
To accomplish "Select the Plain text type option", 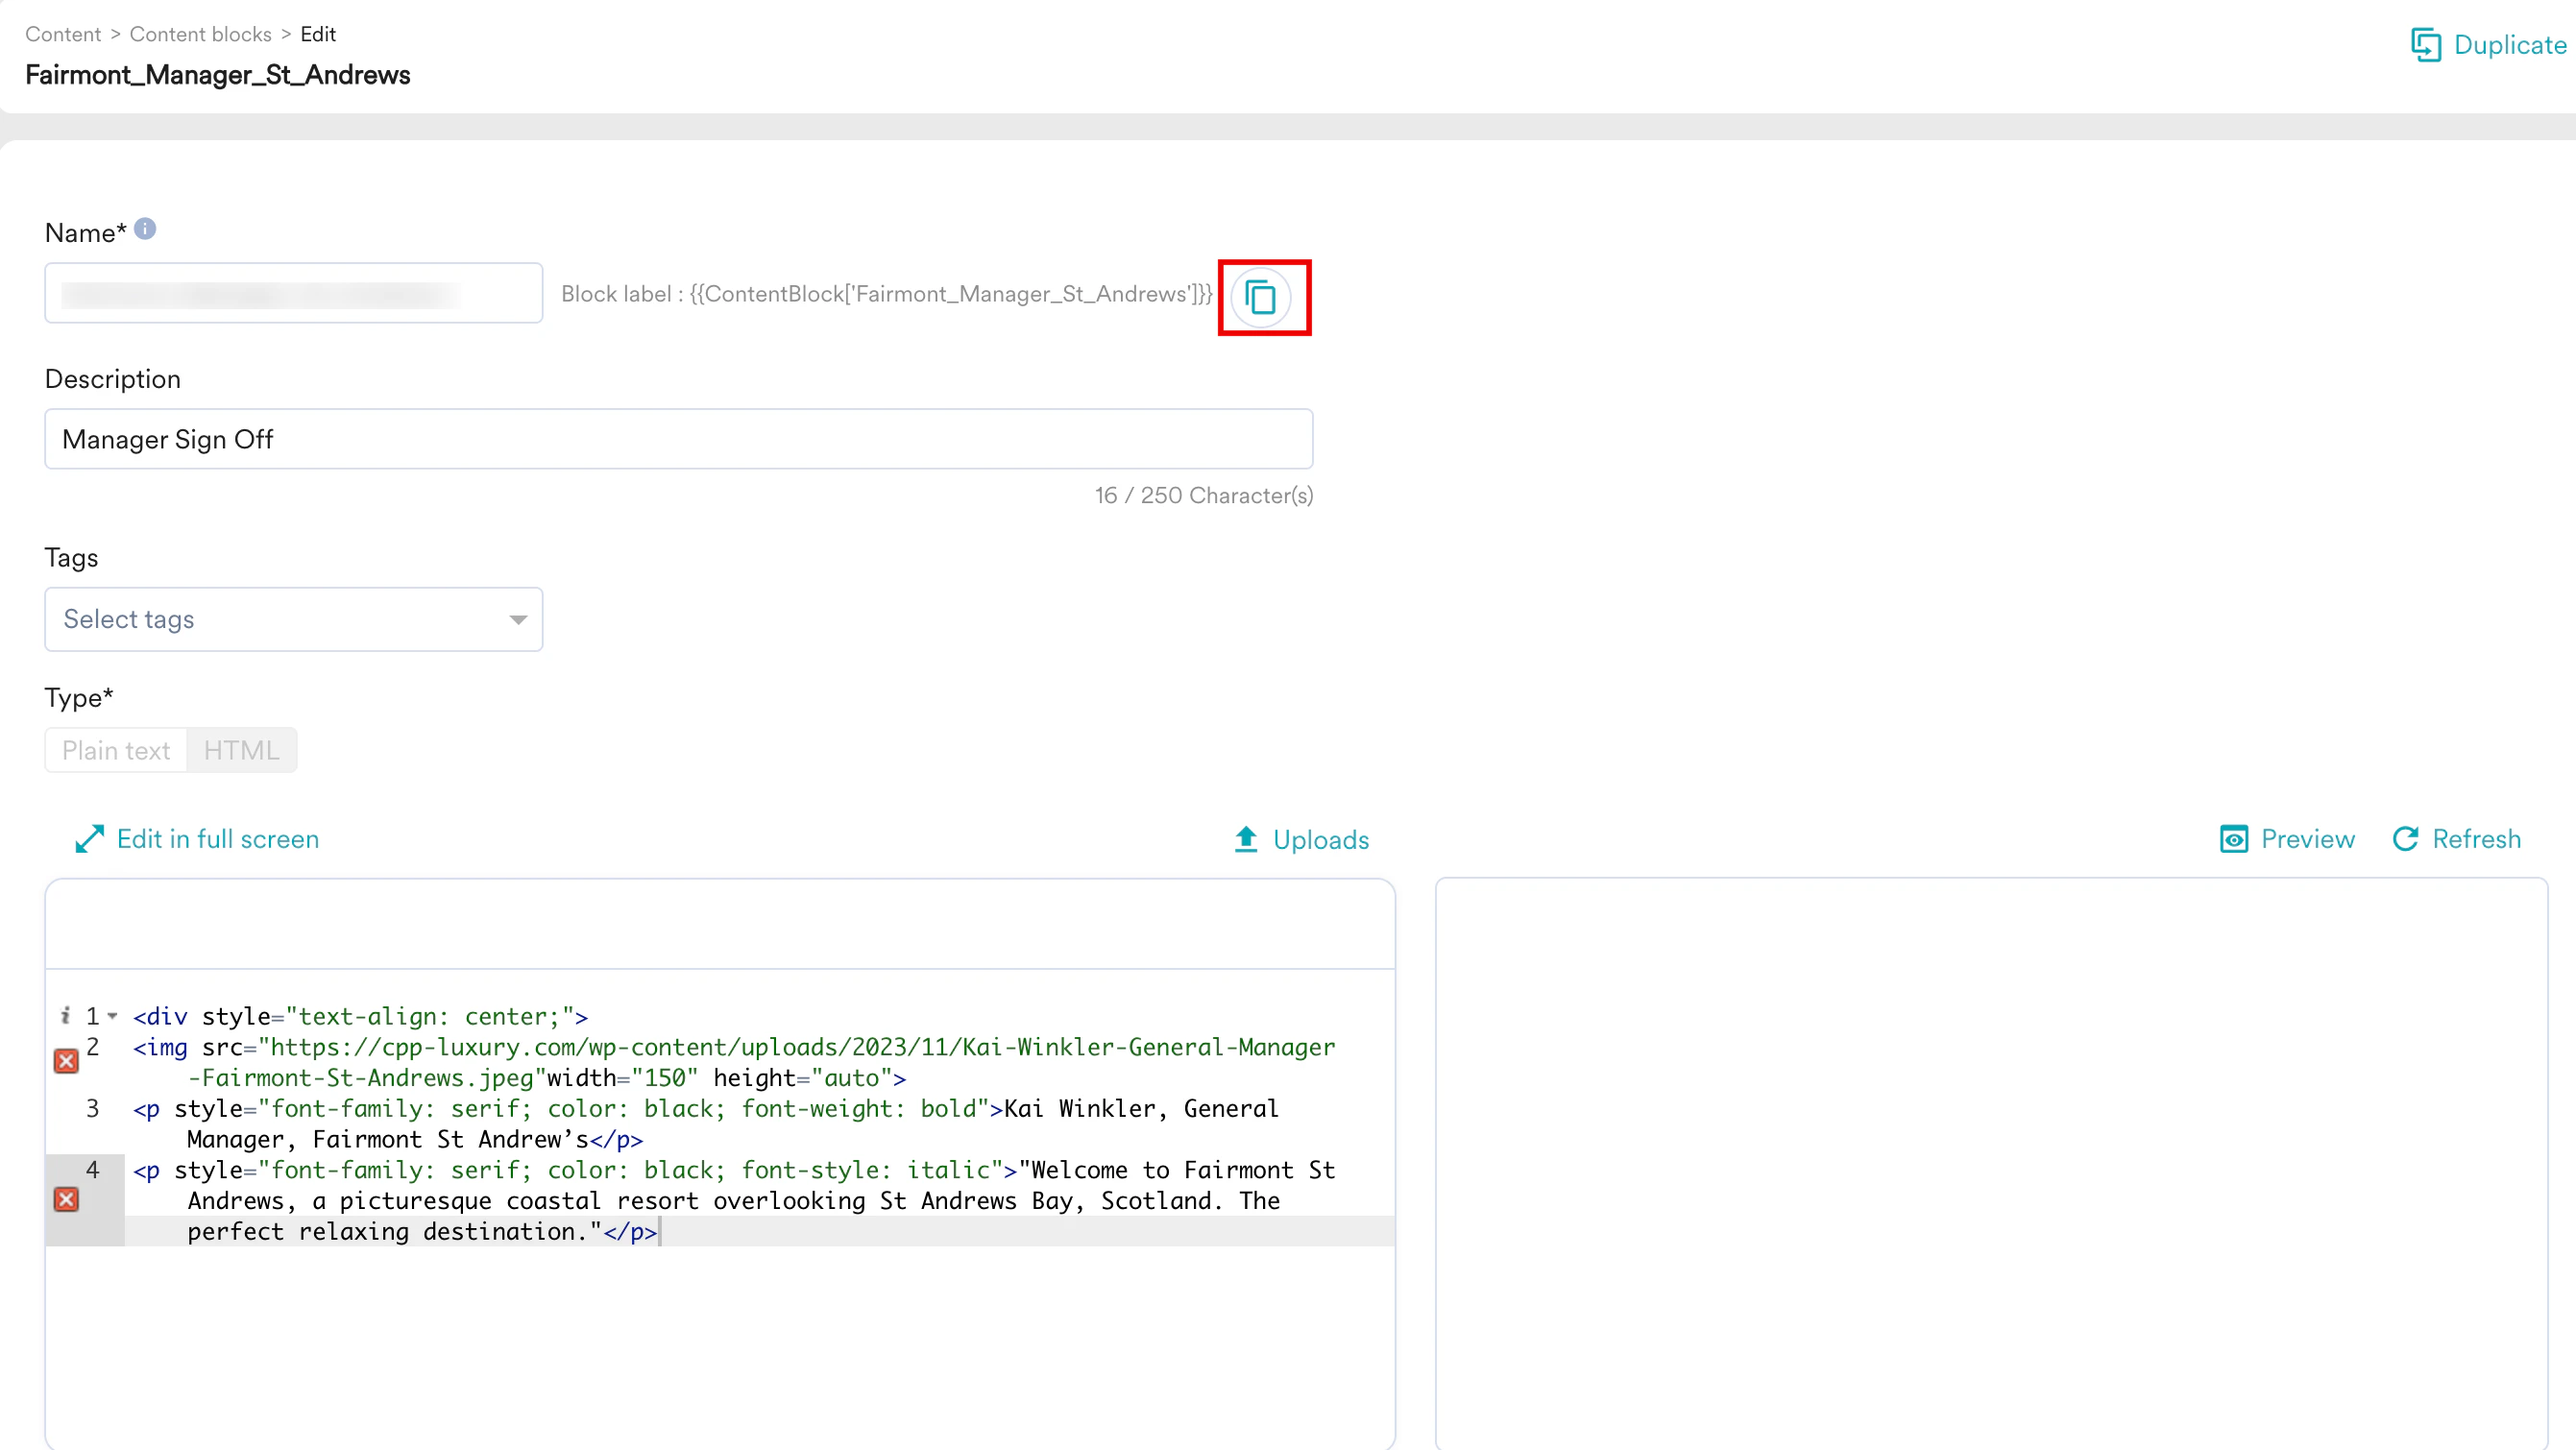I will tap(116, 750).
